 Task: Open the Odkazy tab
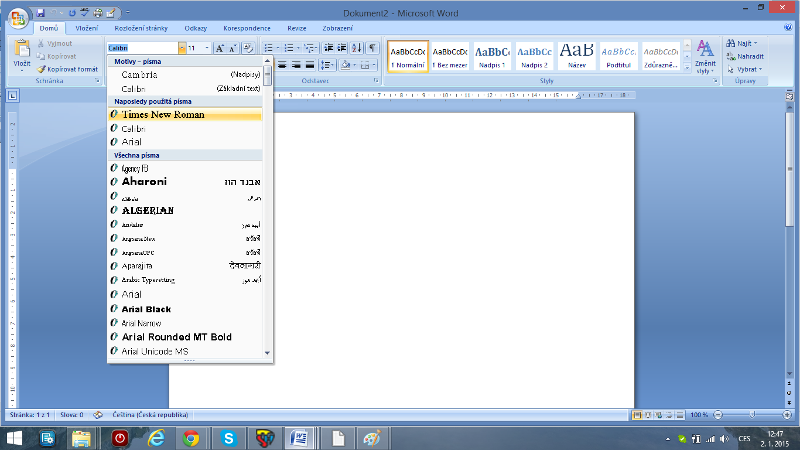pos(196,28)
